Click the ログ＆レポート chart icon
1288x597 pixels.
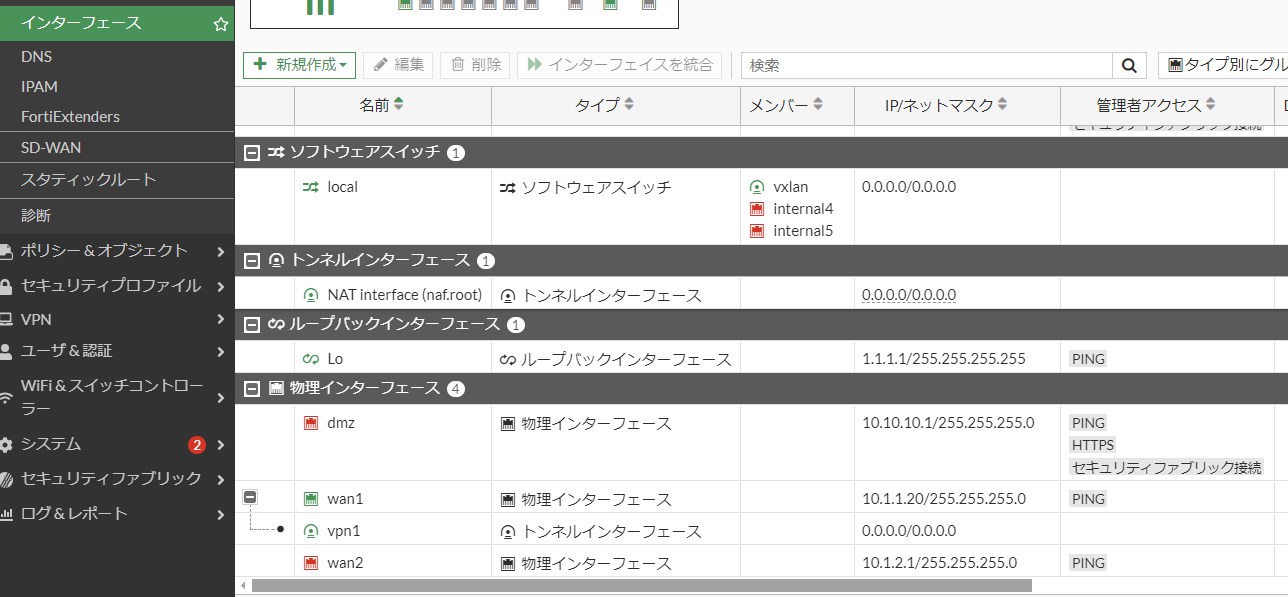click(x=6, y=515)
